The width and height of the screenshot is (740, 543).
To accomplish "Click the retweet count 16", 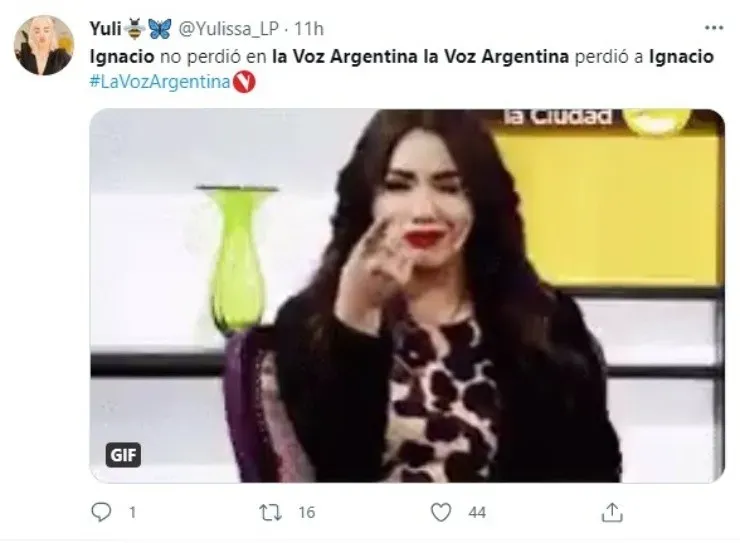I will click(307, 512).
